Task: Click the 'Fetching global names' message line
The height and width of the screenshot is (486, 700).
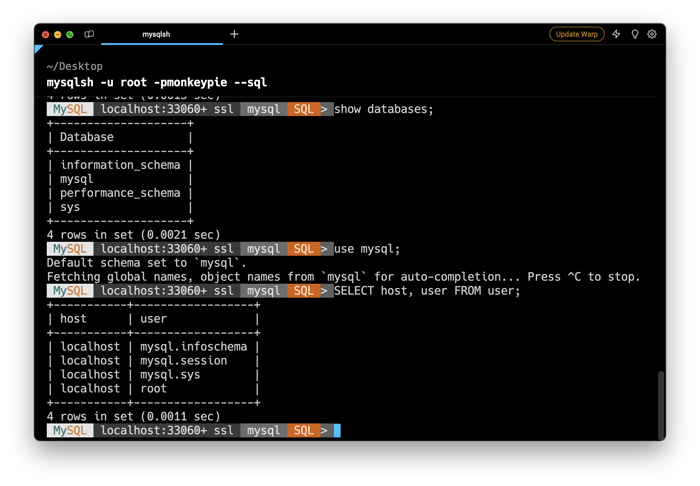Action: (x=343, y=277)
